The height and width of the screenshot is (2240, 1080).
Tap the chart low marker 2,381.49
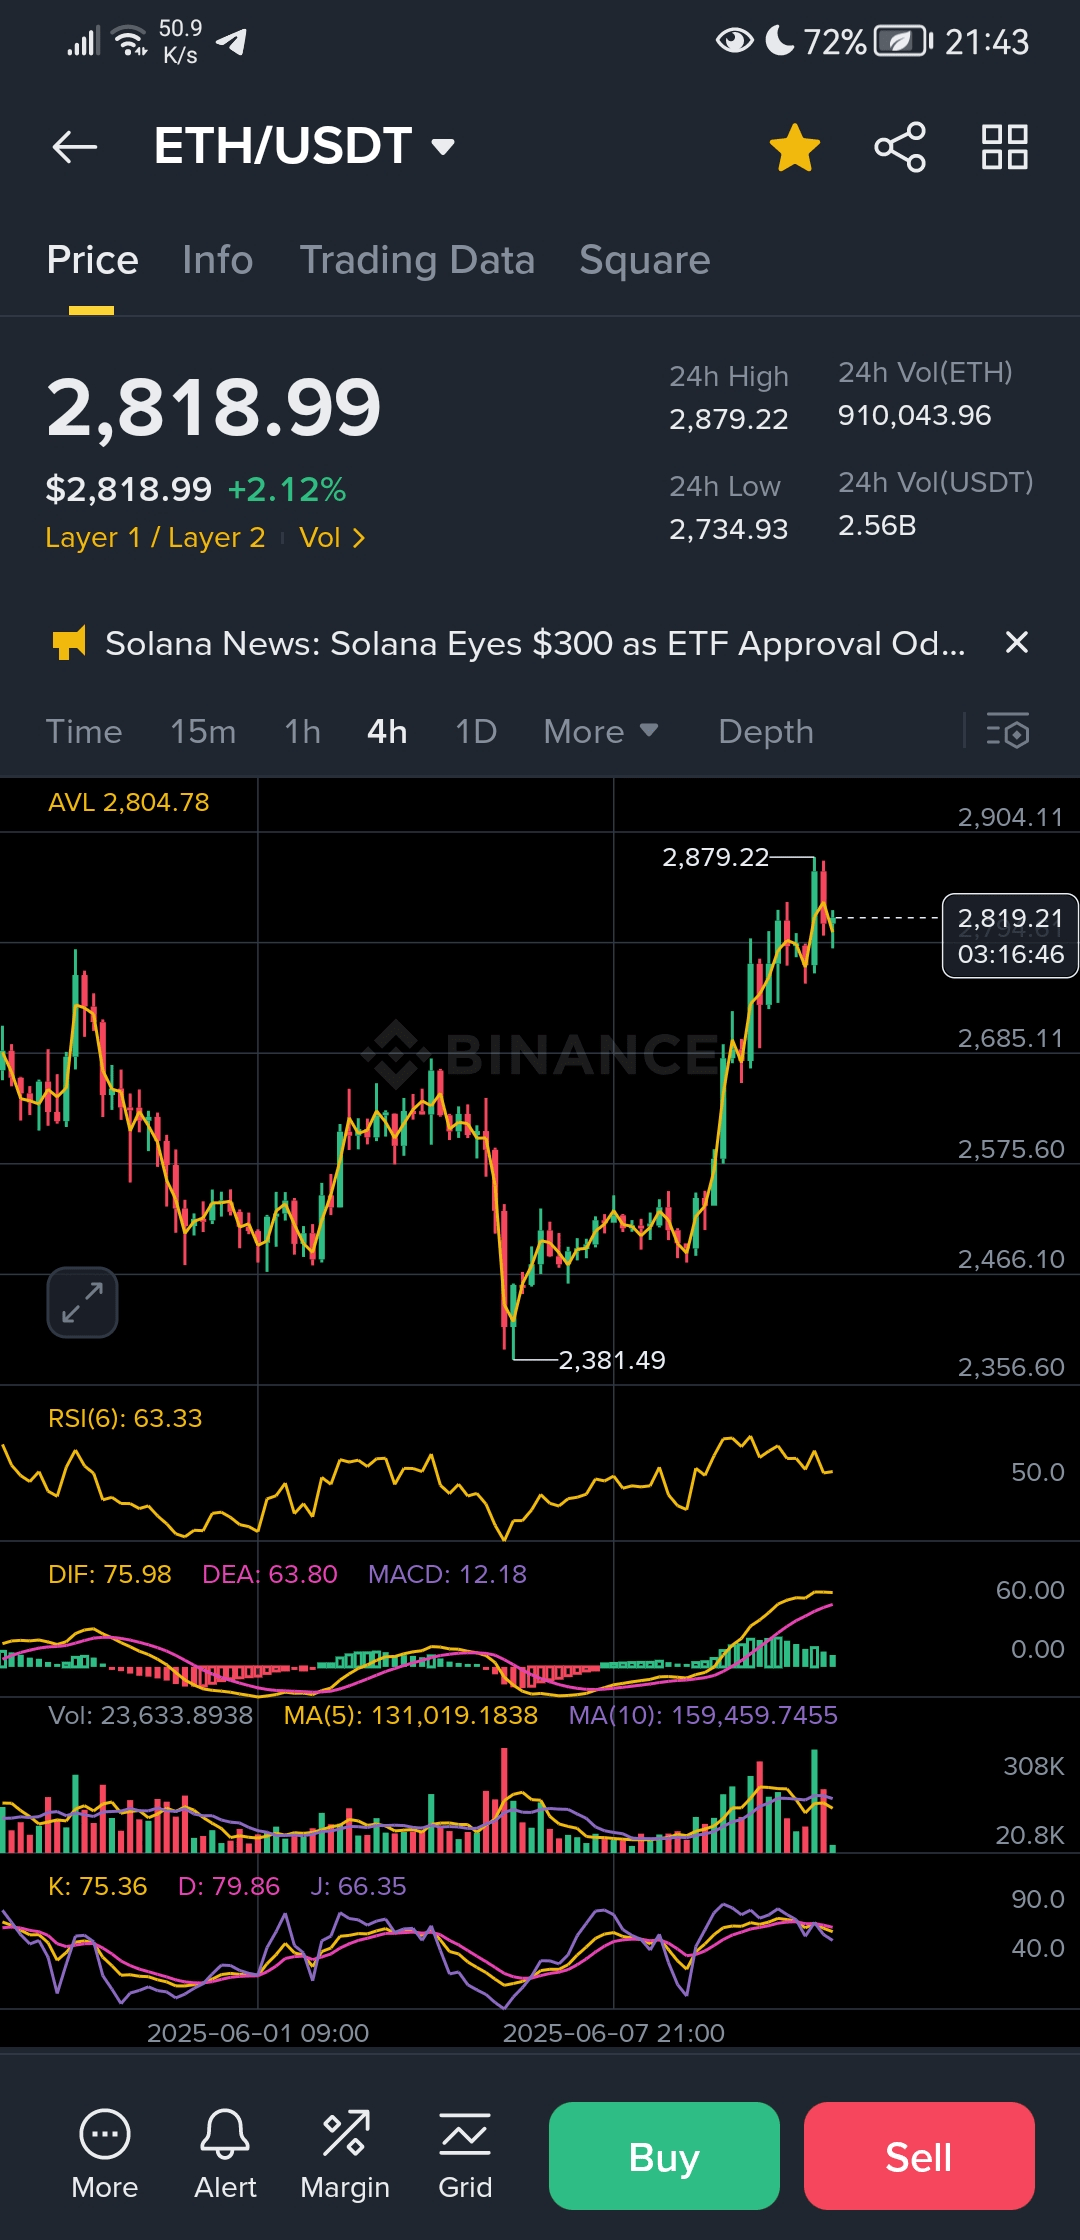[x=612, y=1360]
